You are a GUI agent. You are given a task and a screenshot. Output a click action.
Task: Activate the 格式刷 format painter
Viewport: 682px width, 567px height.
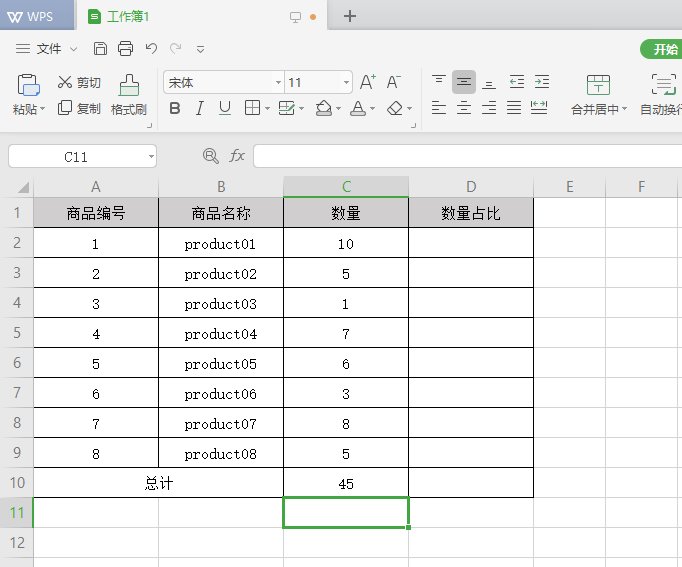point(129,95)
